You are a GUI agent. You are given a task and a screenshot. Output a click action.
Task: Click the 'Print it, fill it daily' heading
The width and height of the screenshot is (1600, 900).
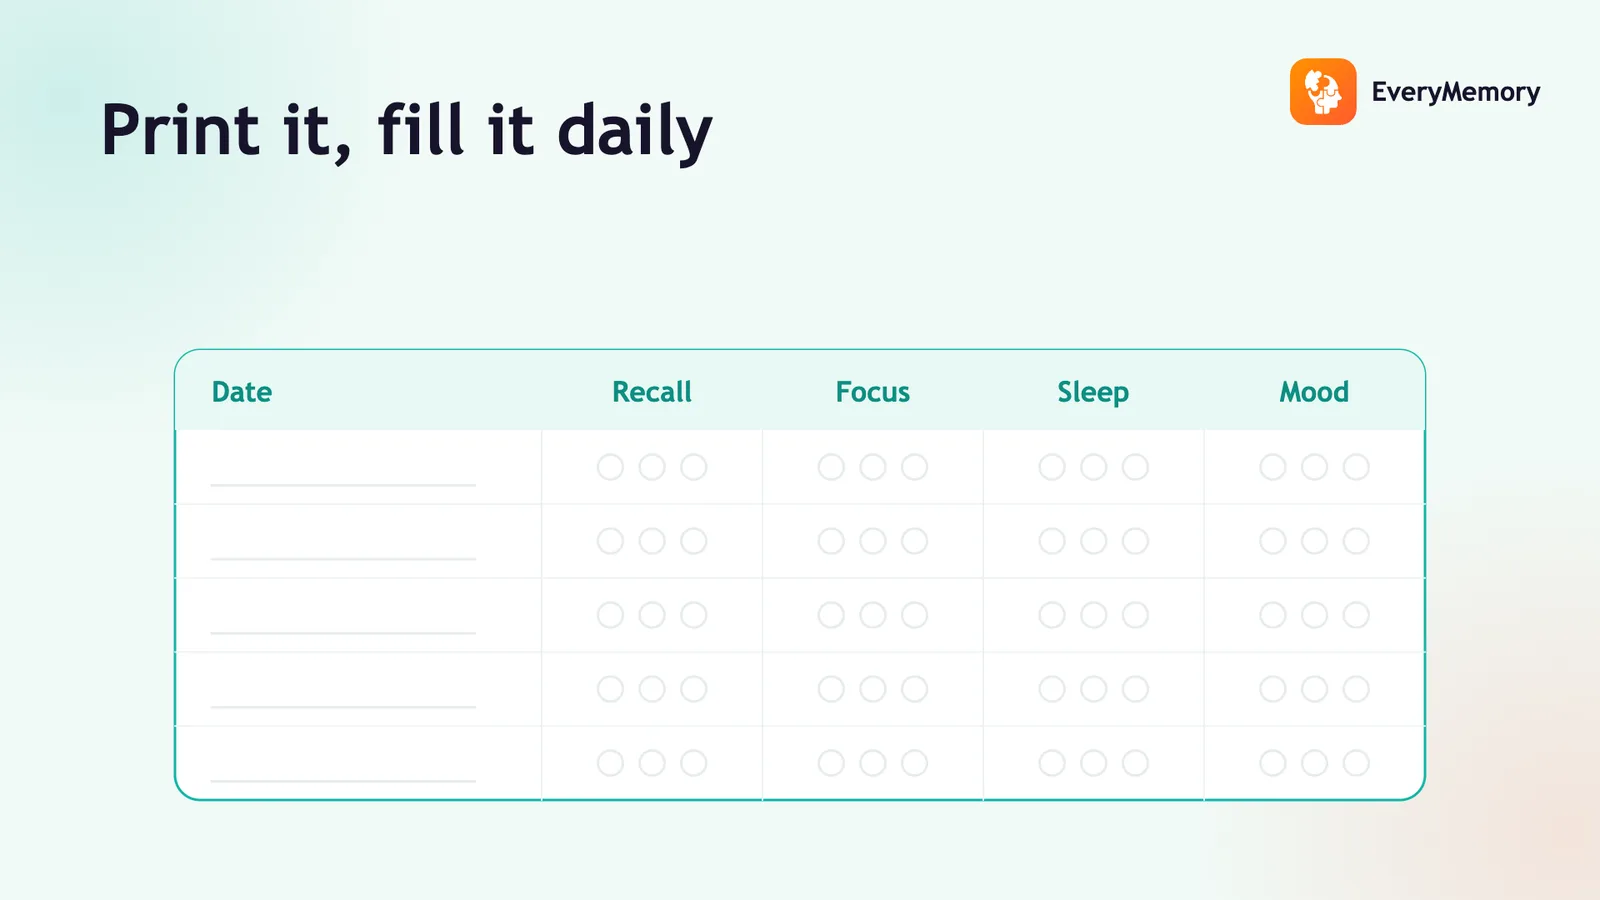[x=407, y=131]
